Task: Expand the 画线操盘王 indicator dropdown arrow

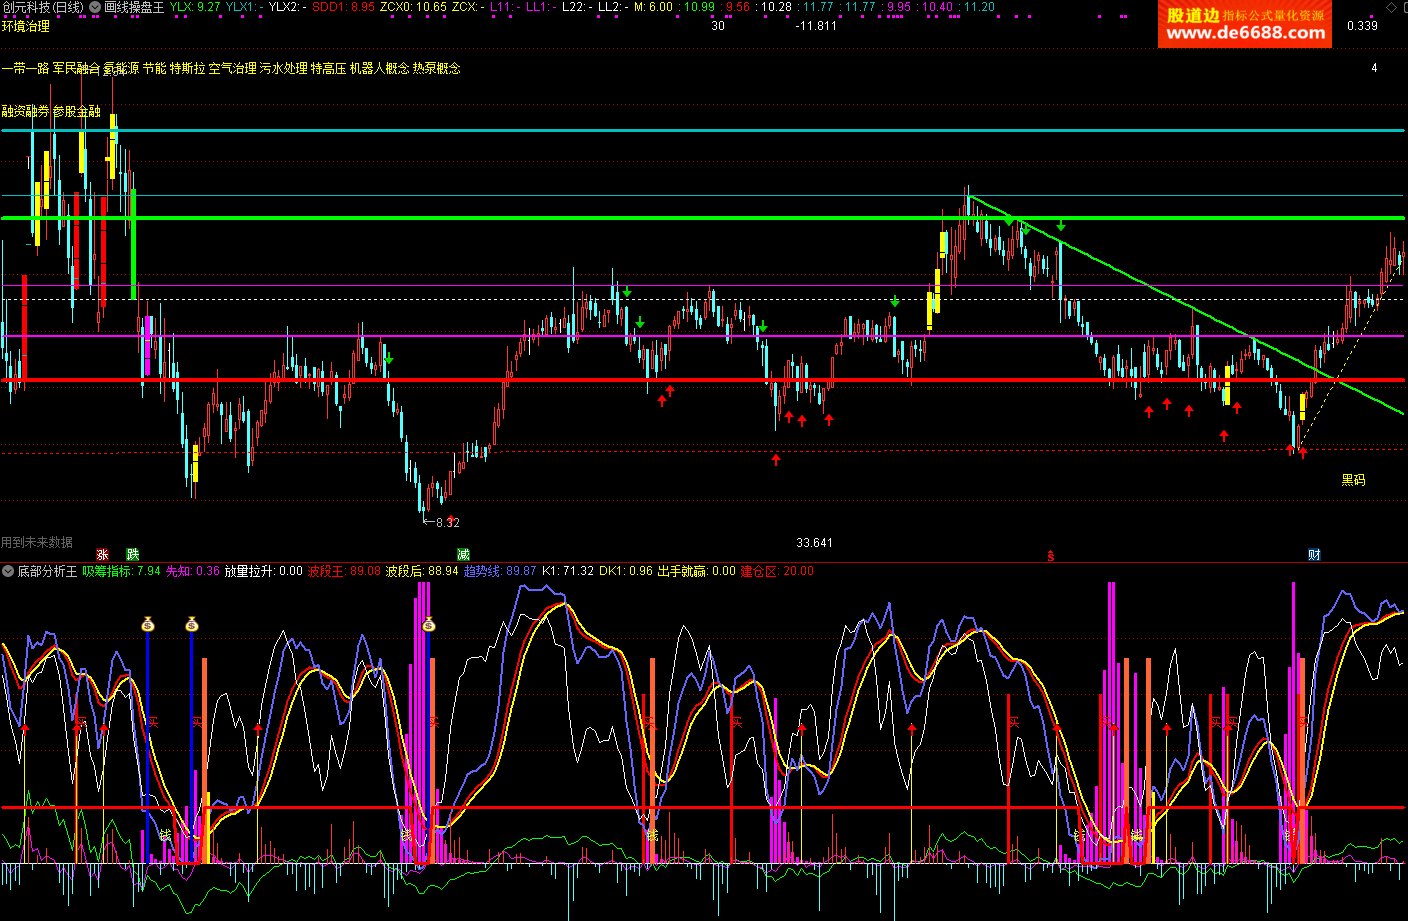Action: (95, 7)
